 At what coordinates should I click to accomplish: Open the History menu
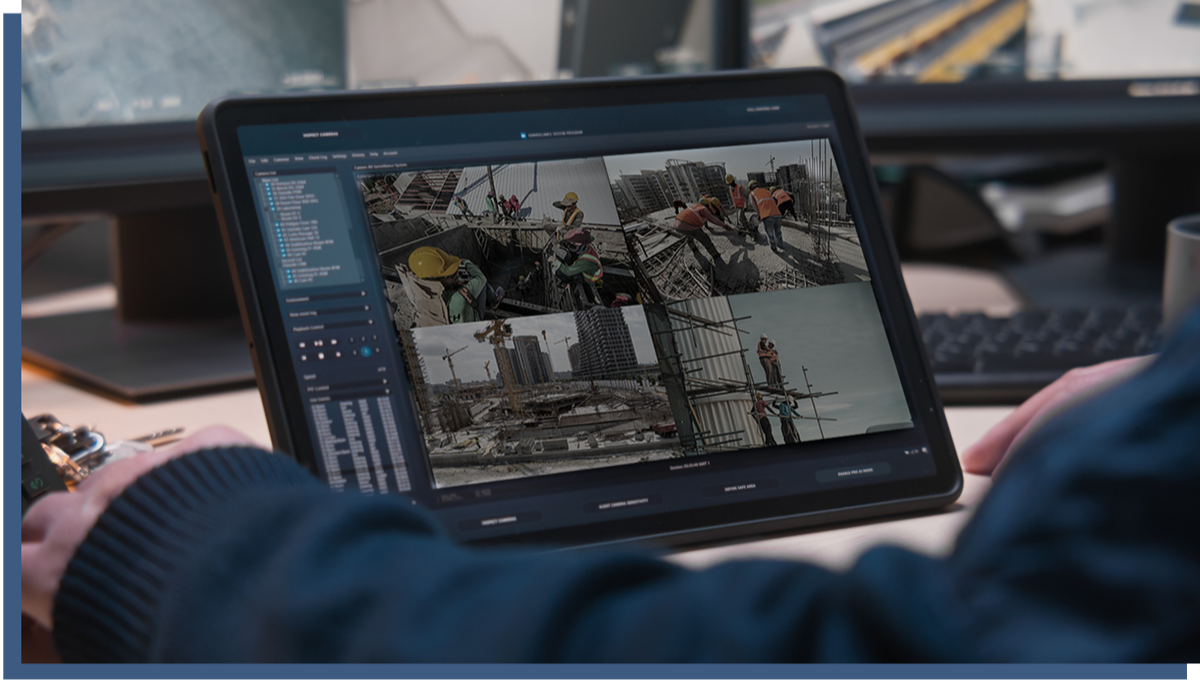tap(358, 155)
